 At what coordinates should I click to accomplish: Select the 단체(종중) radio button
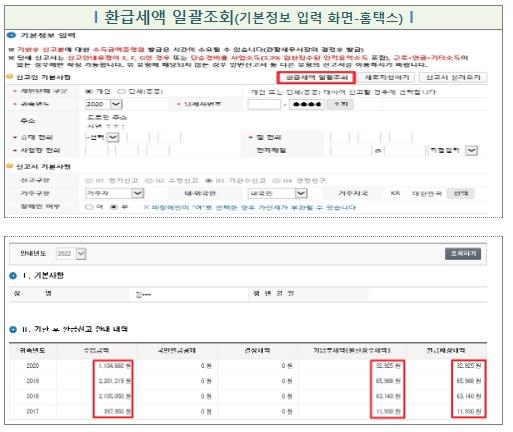point(121,91)
